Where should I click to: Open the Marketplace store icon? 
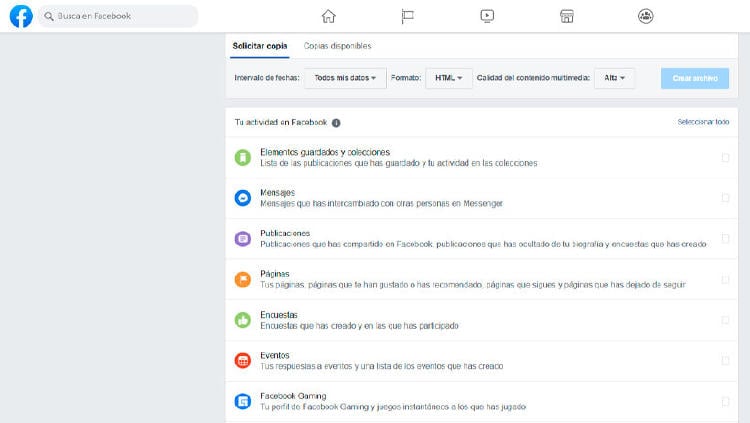[566, 16]
